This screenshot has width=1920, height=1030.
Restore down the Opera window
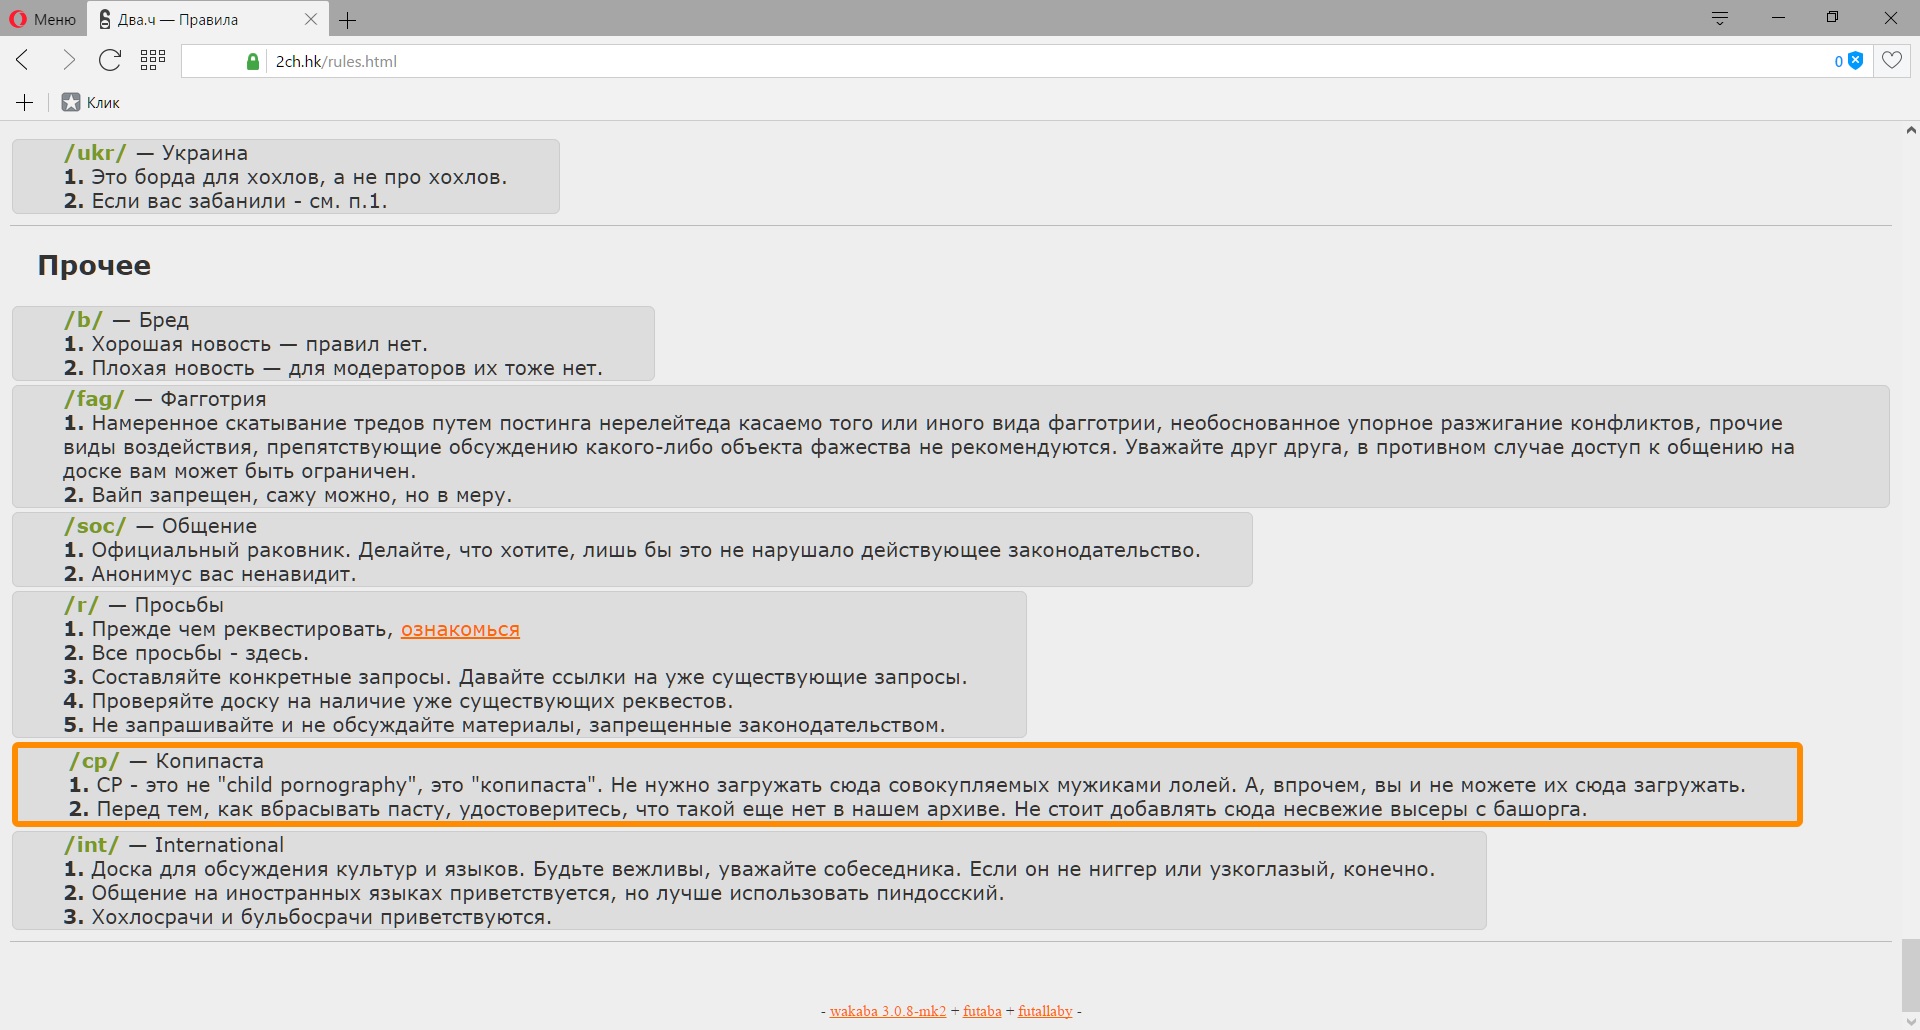pos(1832,18)
